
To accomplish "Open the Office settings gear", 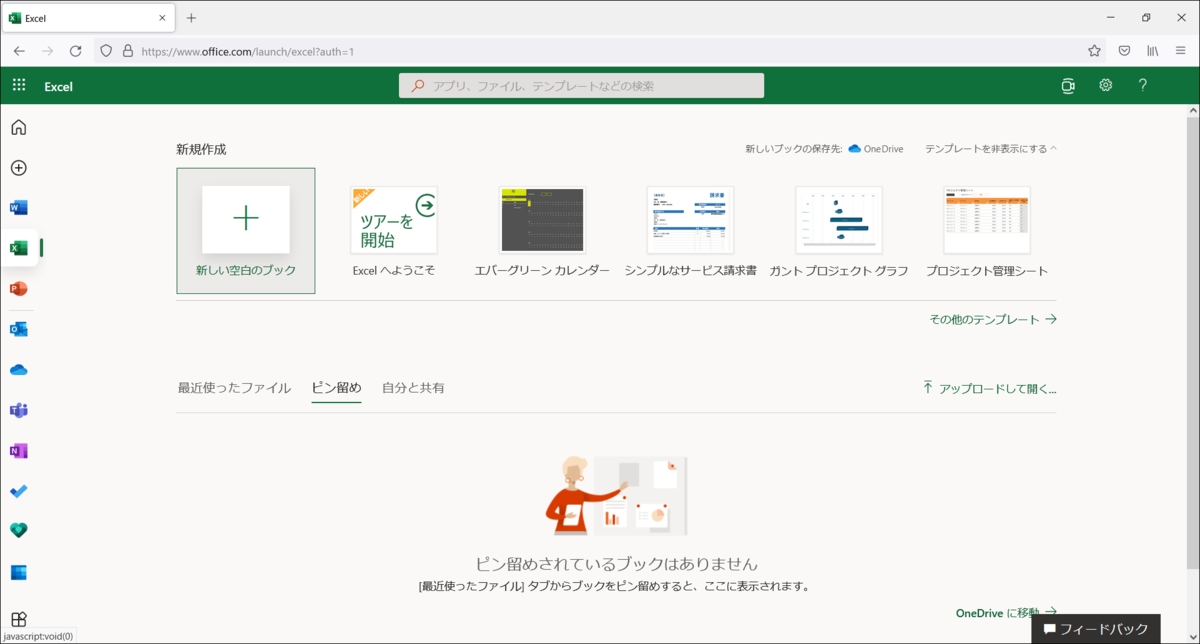I will tap(1105, 86).
